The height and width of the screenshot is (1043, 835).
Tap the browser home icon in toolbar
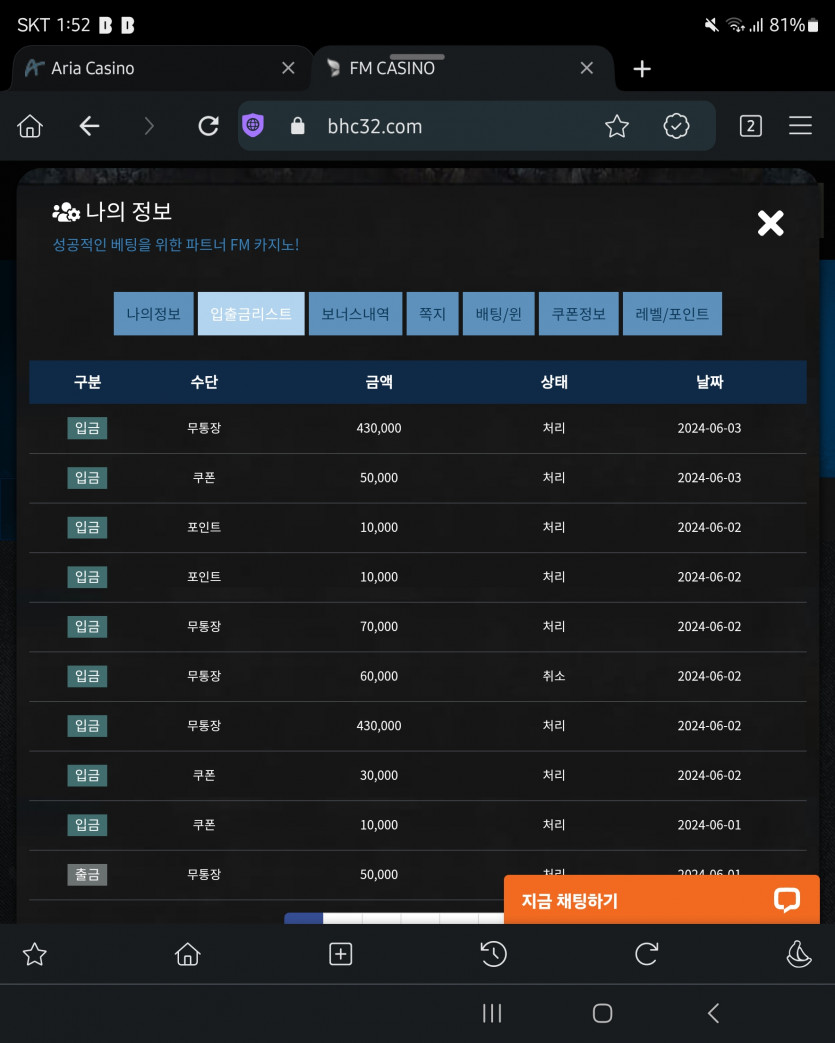pyautogui.click(x=30, y=126)
